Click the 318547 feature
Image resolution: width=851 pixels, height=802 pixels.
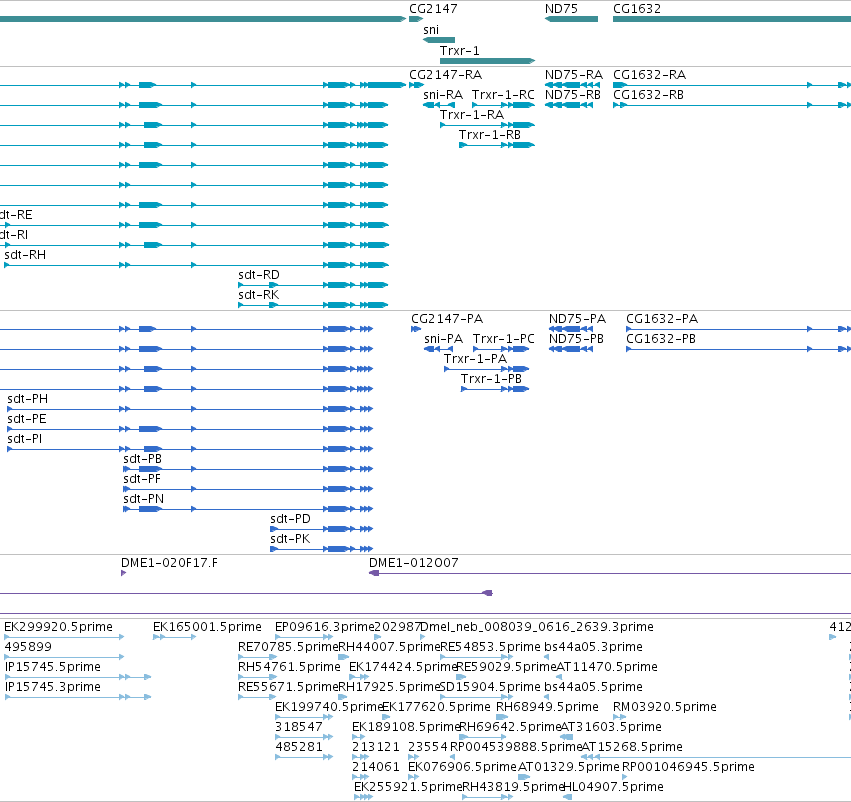(304, 737)
